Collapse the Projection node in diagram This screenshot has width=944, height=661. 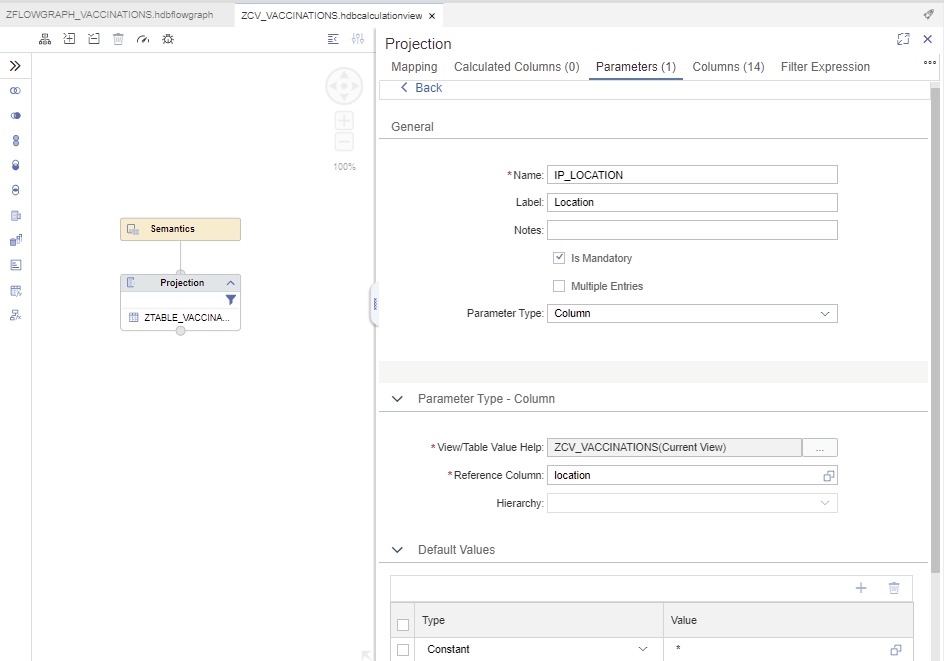(x=231, y=283)
